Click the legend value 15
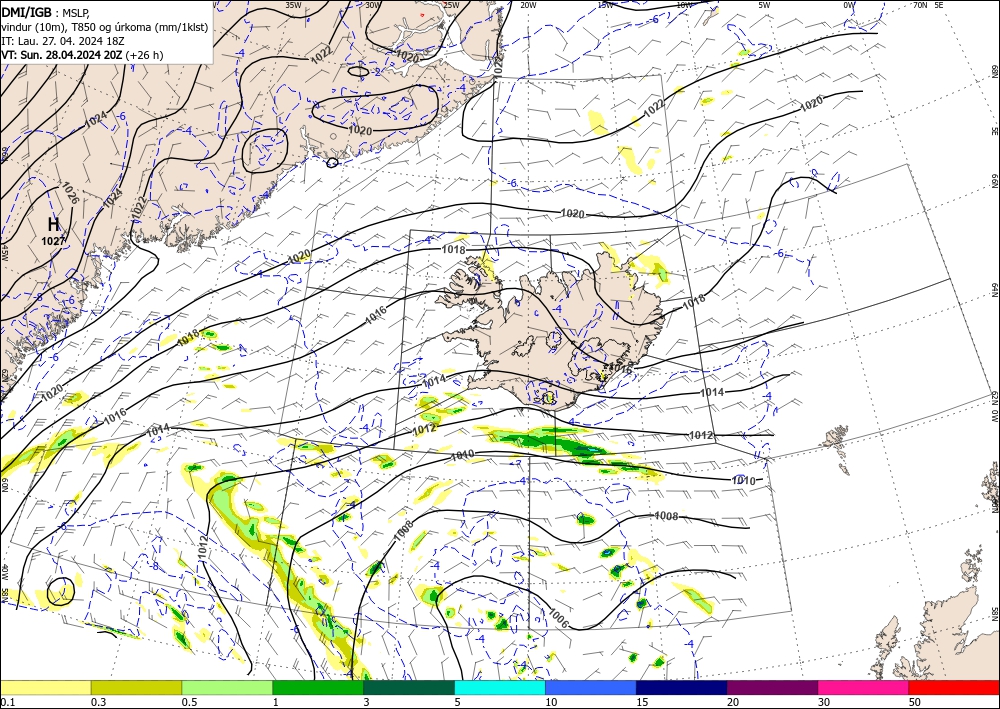Image resolution: width=1000 pixels, height=709 pixels. (642, 702)
